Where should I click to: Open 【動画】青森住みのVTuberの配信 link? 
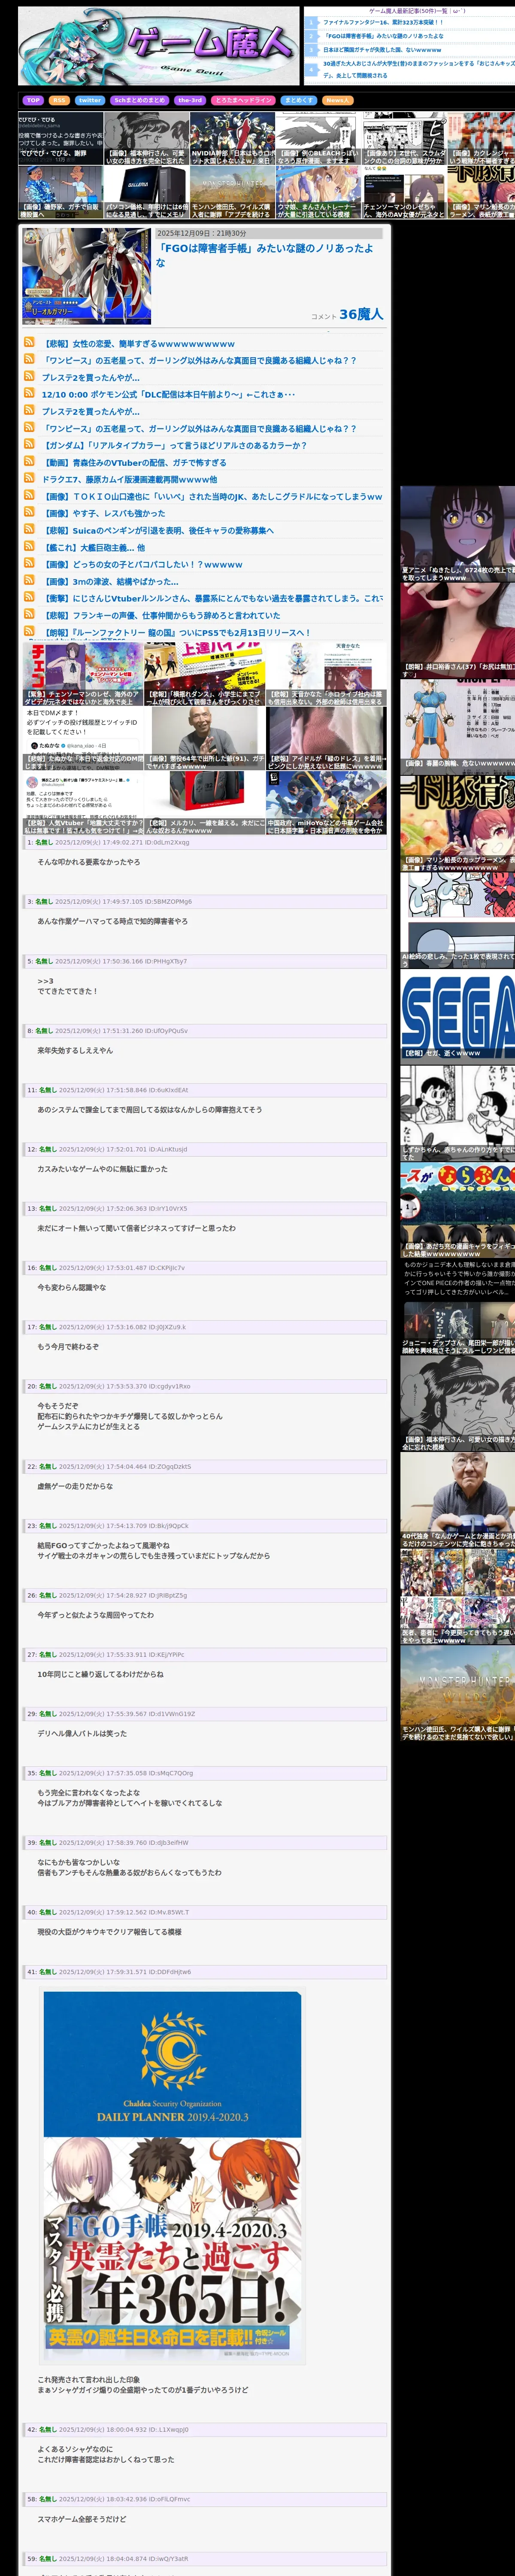click(x=134, y=462)
